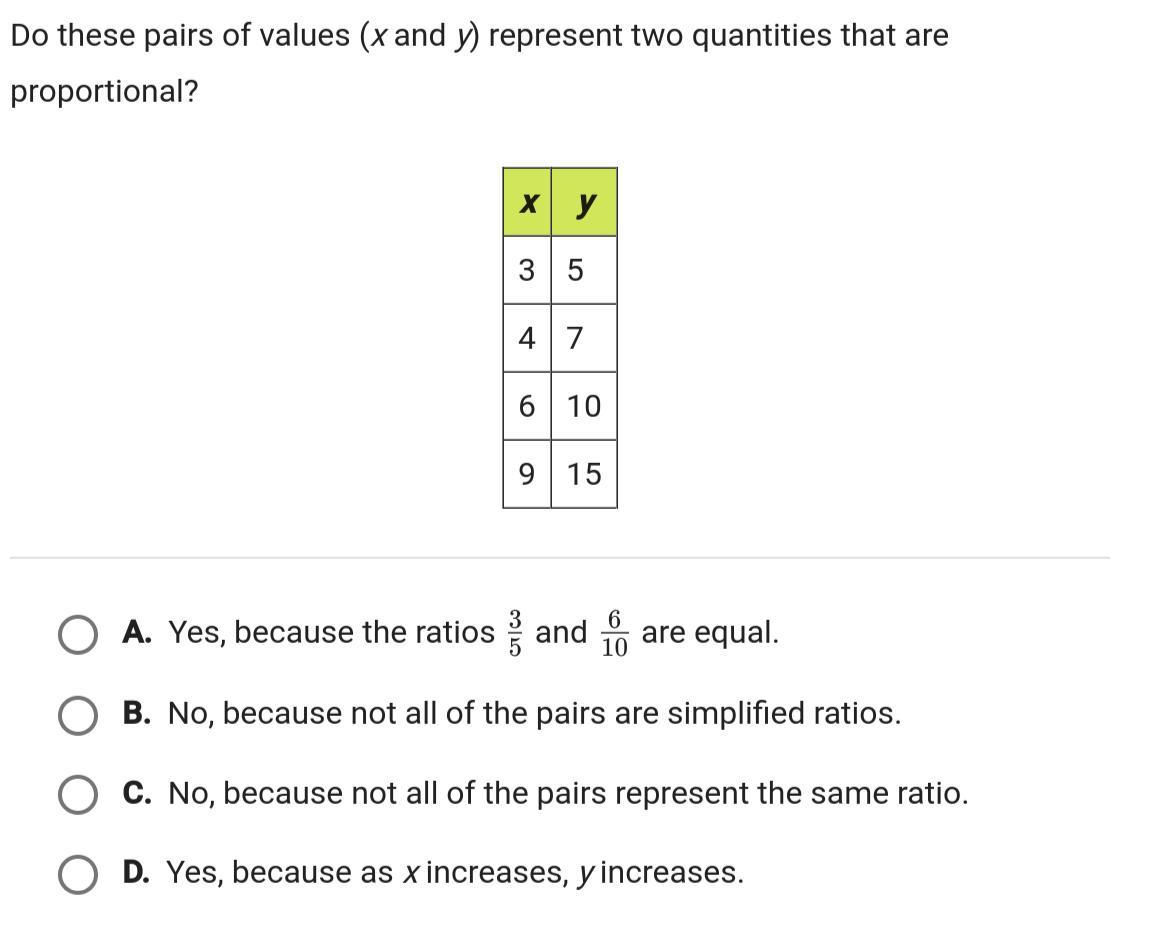Image resolution: width=1168 pixels, height=946 pixels.
Task: Click the question text about proportional quantities
Action: (478, 36)
